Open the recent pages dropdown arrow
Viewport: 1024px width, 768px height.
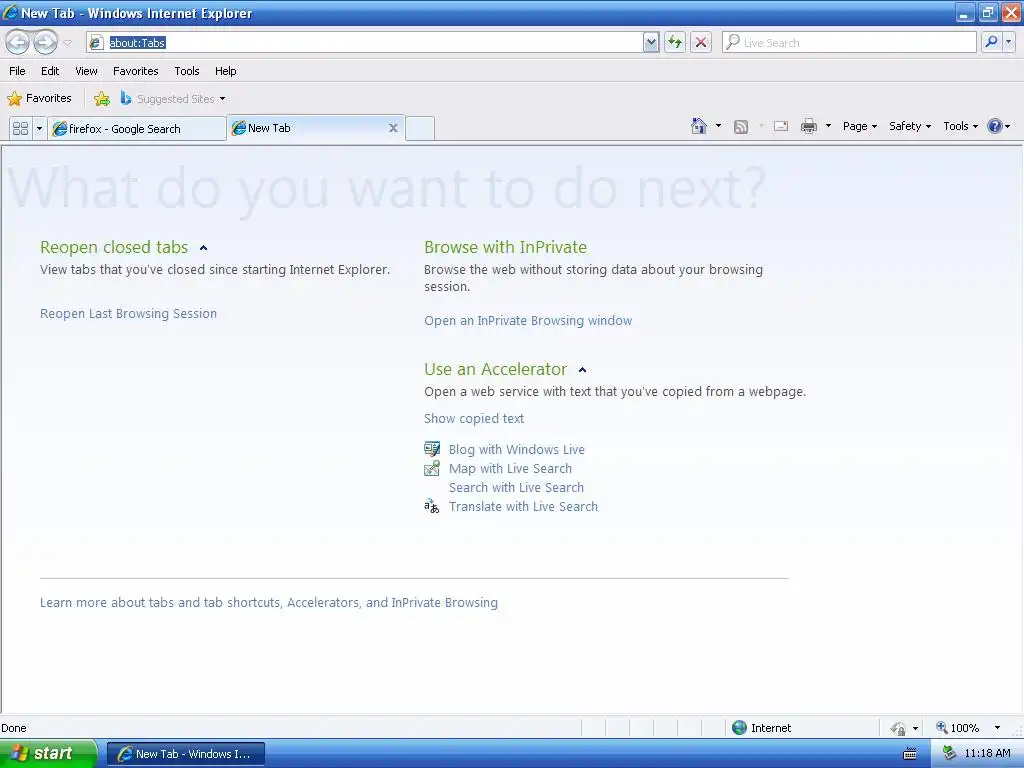[x=67, y=43]
